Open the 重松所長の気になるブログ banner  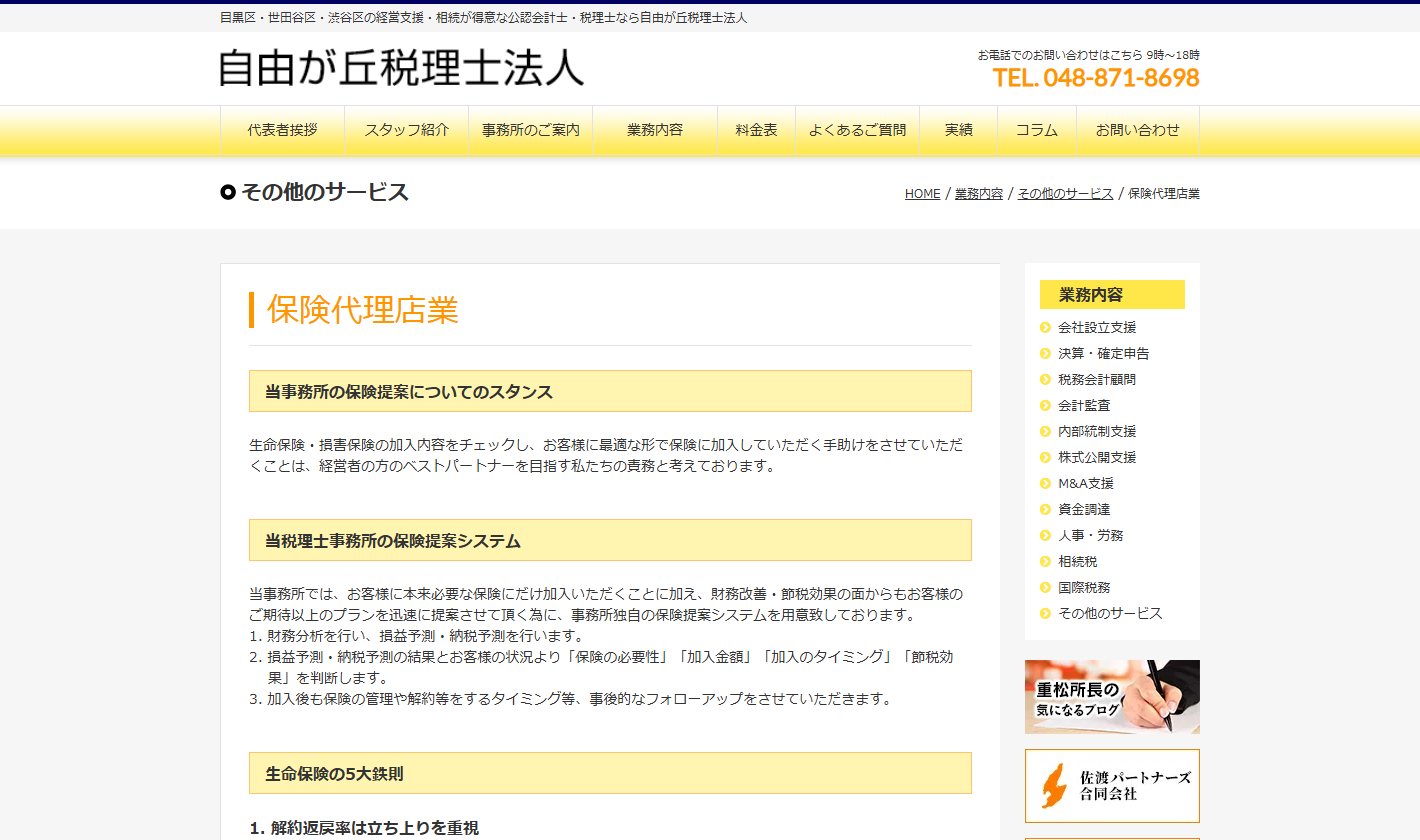click(x=1112, y=697)
